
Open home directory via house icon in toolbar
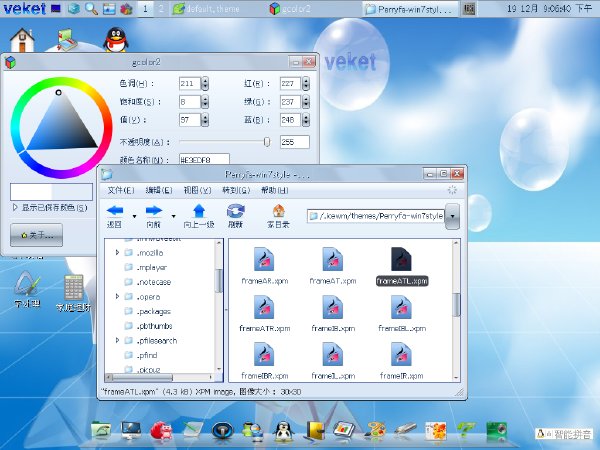tap(278, 211)
